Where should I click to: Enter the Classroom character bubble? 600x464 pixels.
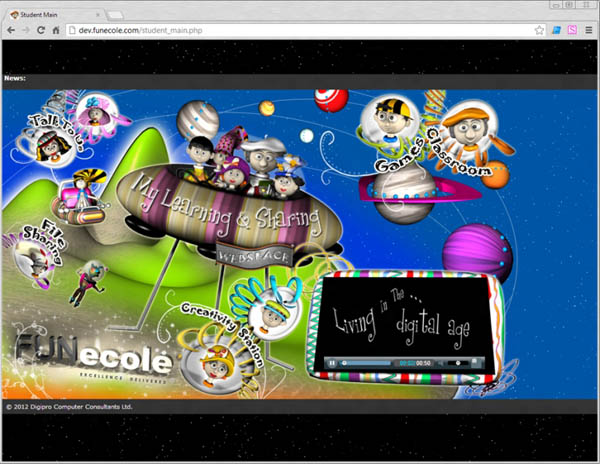(462, 130)
